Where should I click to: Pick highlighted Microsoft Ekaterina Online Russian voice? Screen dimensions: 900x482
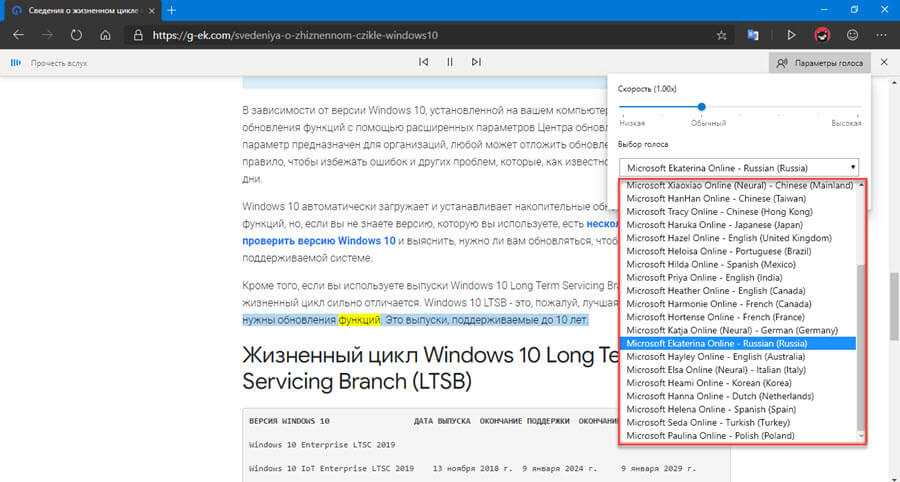coord(738,344)
